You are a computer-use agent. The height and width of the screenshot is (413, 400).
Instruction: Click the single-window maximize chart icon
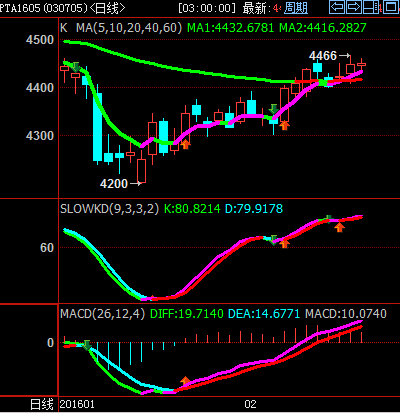391,7
